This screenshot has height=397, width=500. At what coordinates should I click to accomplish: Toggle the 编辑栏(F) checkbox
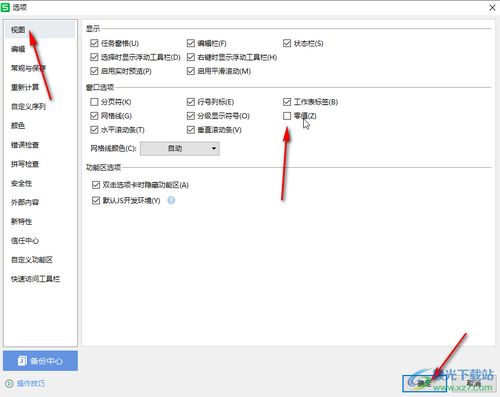pos(191,43)
